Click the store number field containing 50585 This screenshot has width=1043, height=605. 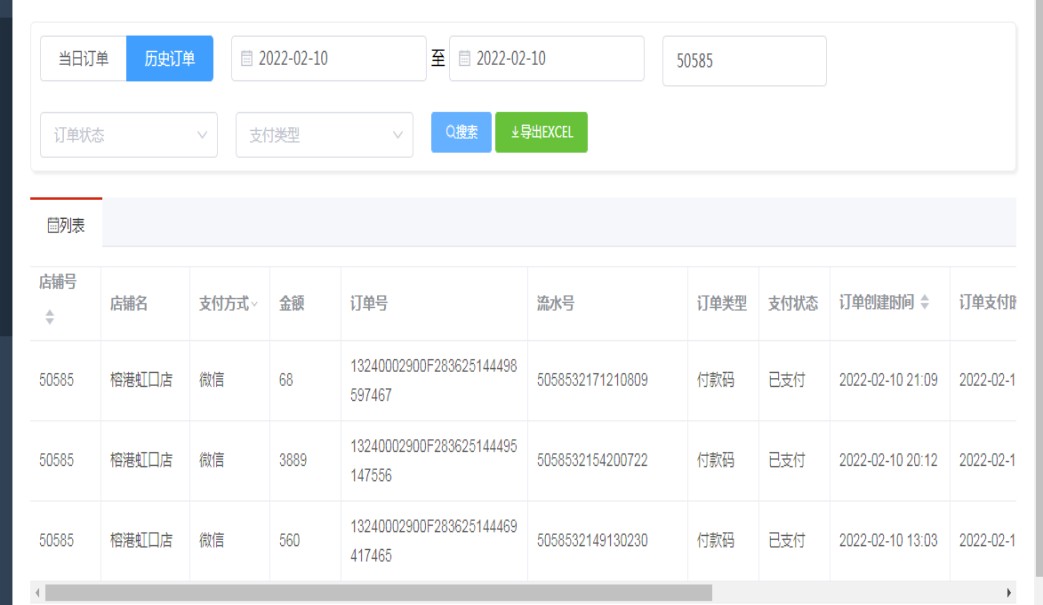pos(744,61)
